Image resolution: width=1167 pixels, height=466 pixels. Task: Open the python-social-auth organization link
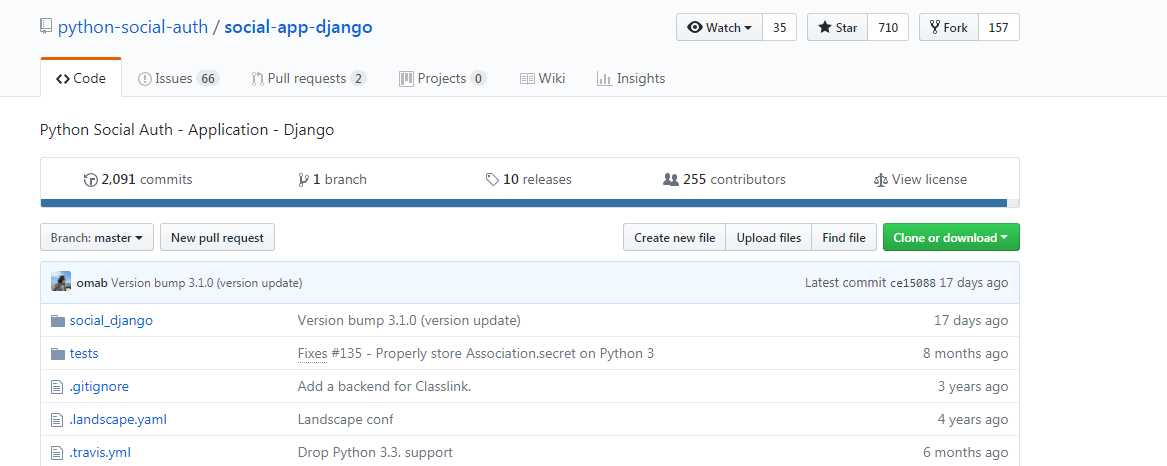(132, 28)
